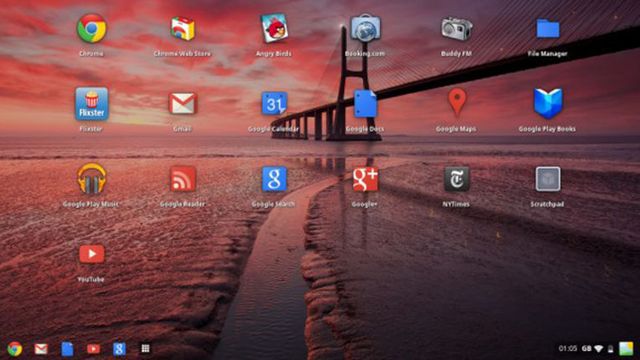The width and height of the screenshot is (640, 360).
Task: Open Google Reader app
Action: pos(182,179)
